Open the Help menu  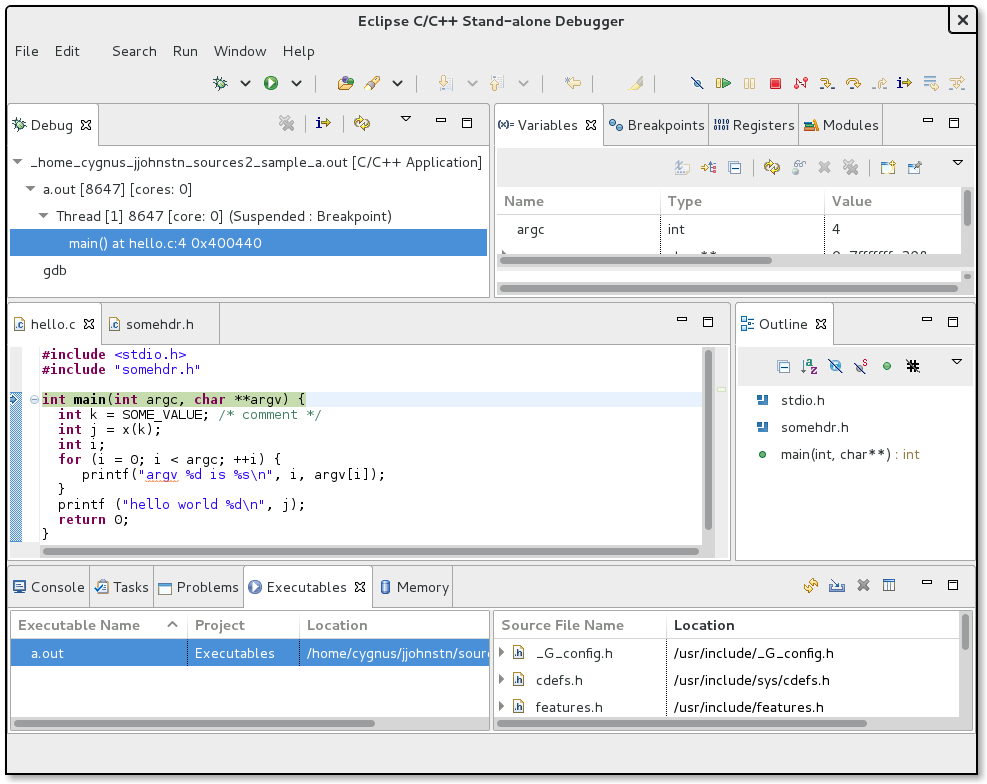298,51
